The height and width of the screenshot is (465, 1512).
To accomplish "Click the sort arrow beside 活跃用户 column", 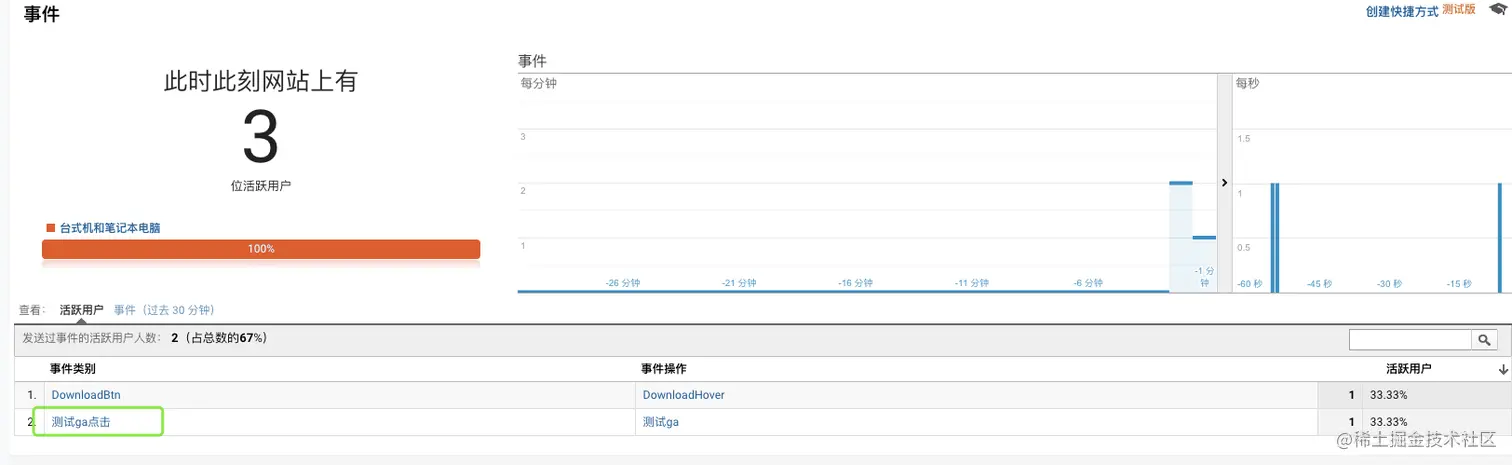I will pos(1503,370).
